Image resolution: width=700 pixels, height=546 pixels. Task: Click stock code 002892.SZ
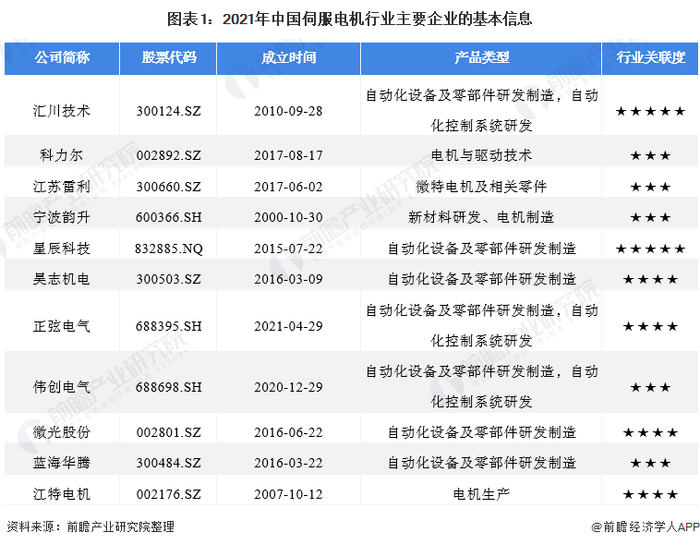[x=169, y=155]
